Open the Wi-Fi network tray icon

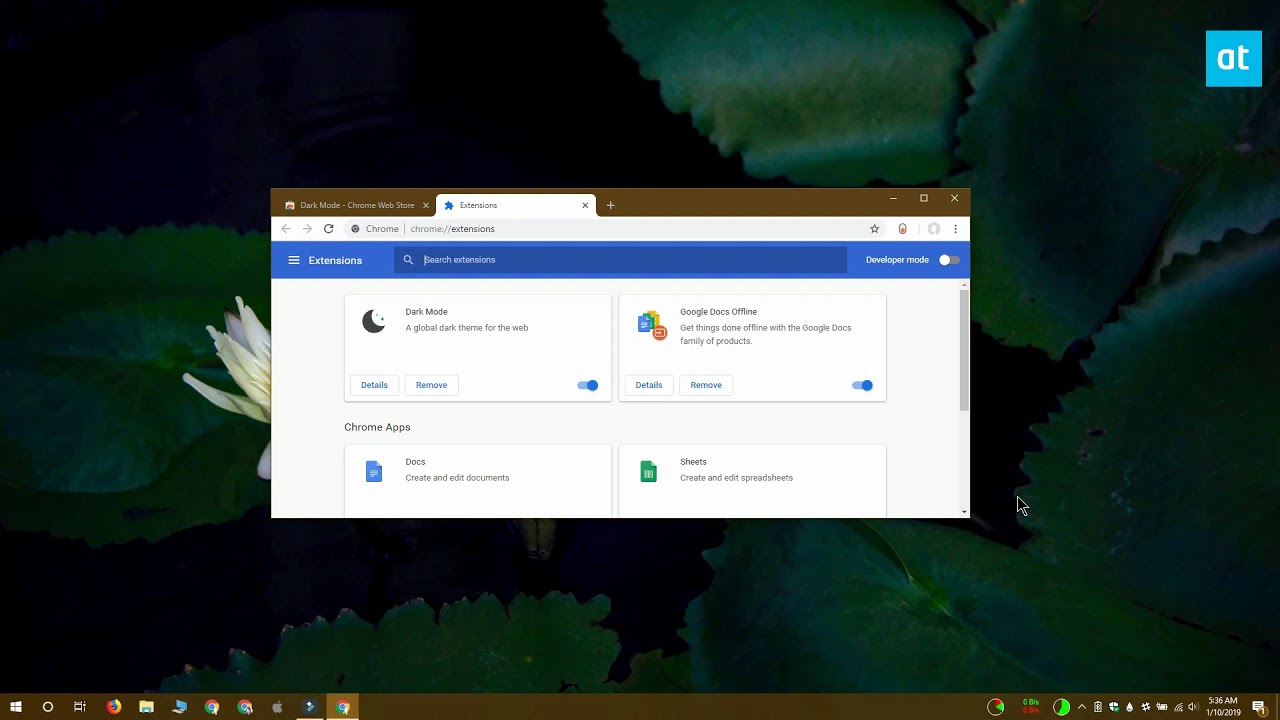click(x=1178, y=707)
